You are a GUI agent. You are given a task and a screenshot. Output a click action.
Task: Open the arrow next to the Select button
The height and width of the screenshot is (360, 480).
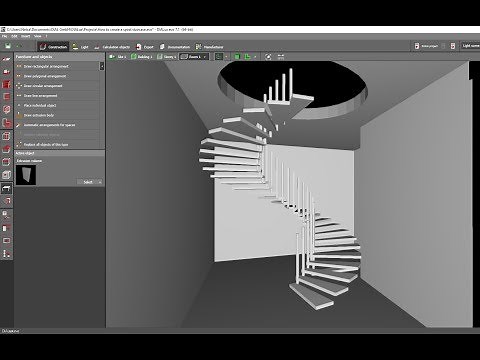[100, 182]
